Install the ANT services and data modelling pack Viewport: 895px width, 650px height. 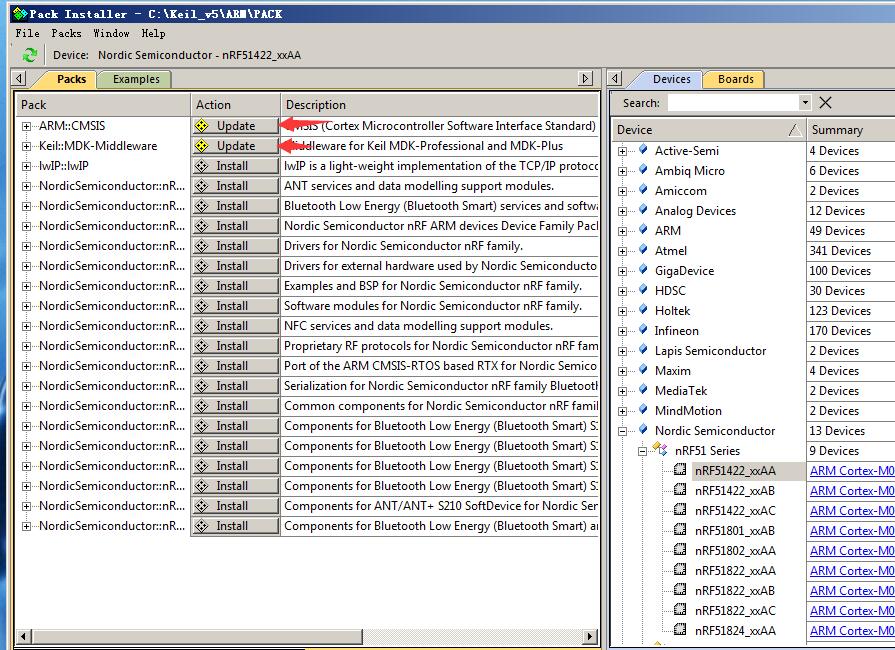[x=235, y=185]
